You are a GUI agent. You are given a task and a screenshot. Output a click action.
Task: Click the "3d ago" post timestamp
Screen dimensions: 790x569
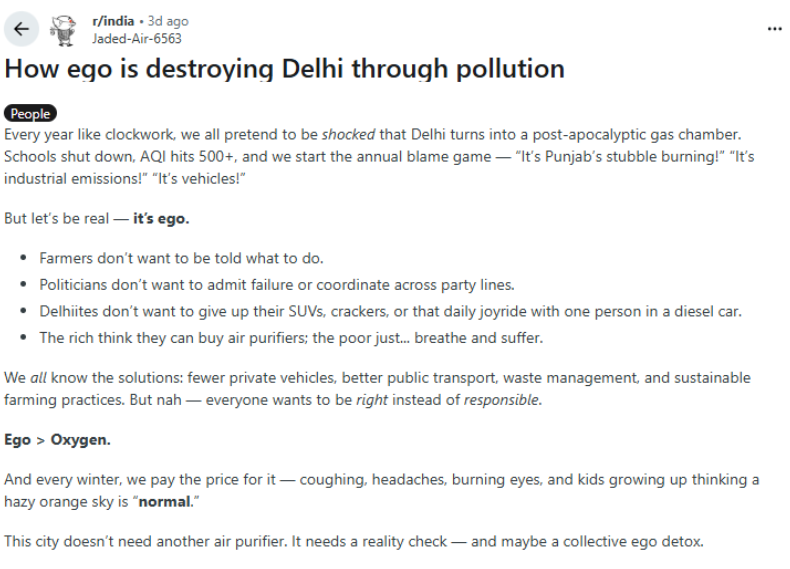[168, 21]
